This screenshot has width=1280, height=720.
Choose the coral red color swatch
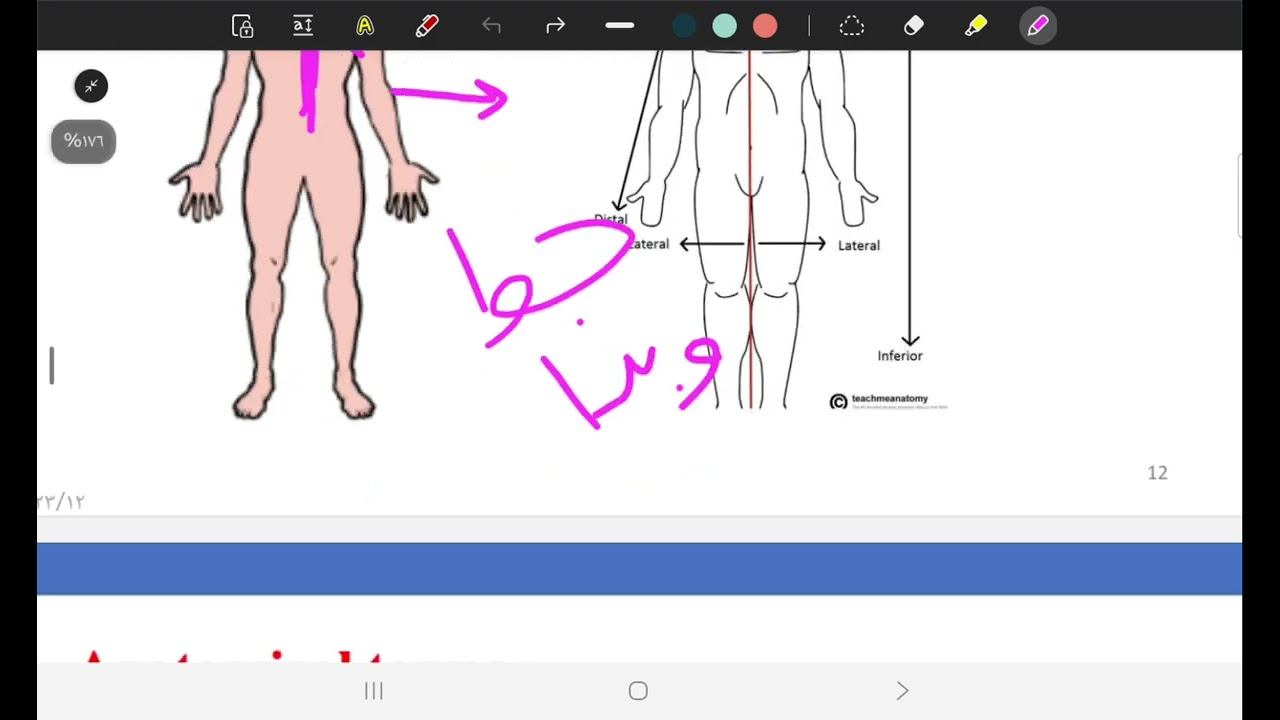pyautogui.click(x=765, y=26)
